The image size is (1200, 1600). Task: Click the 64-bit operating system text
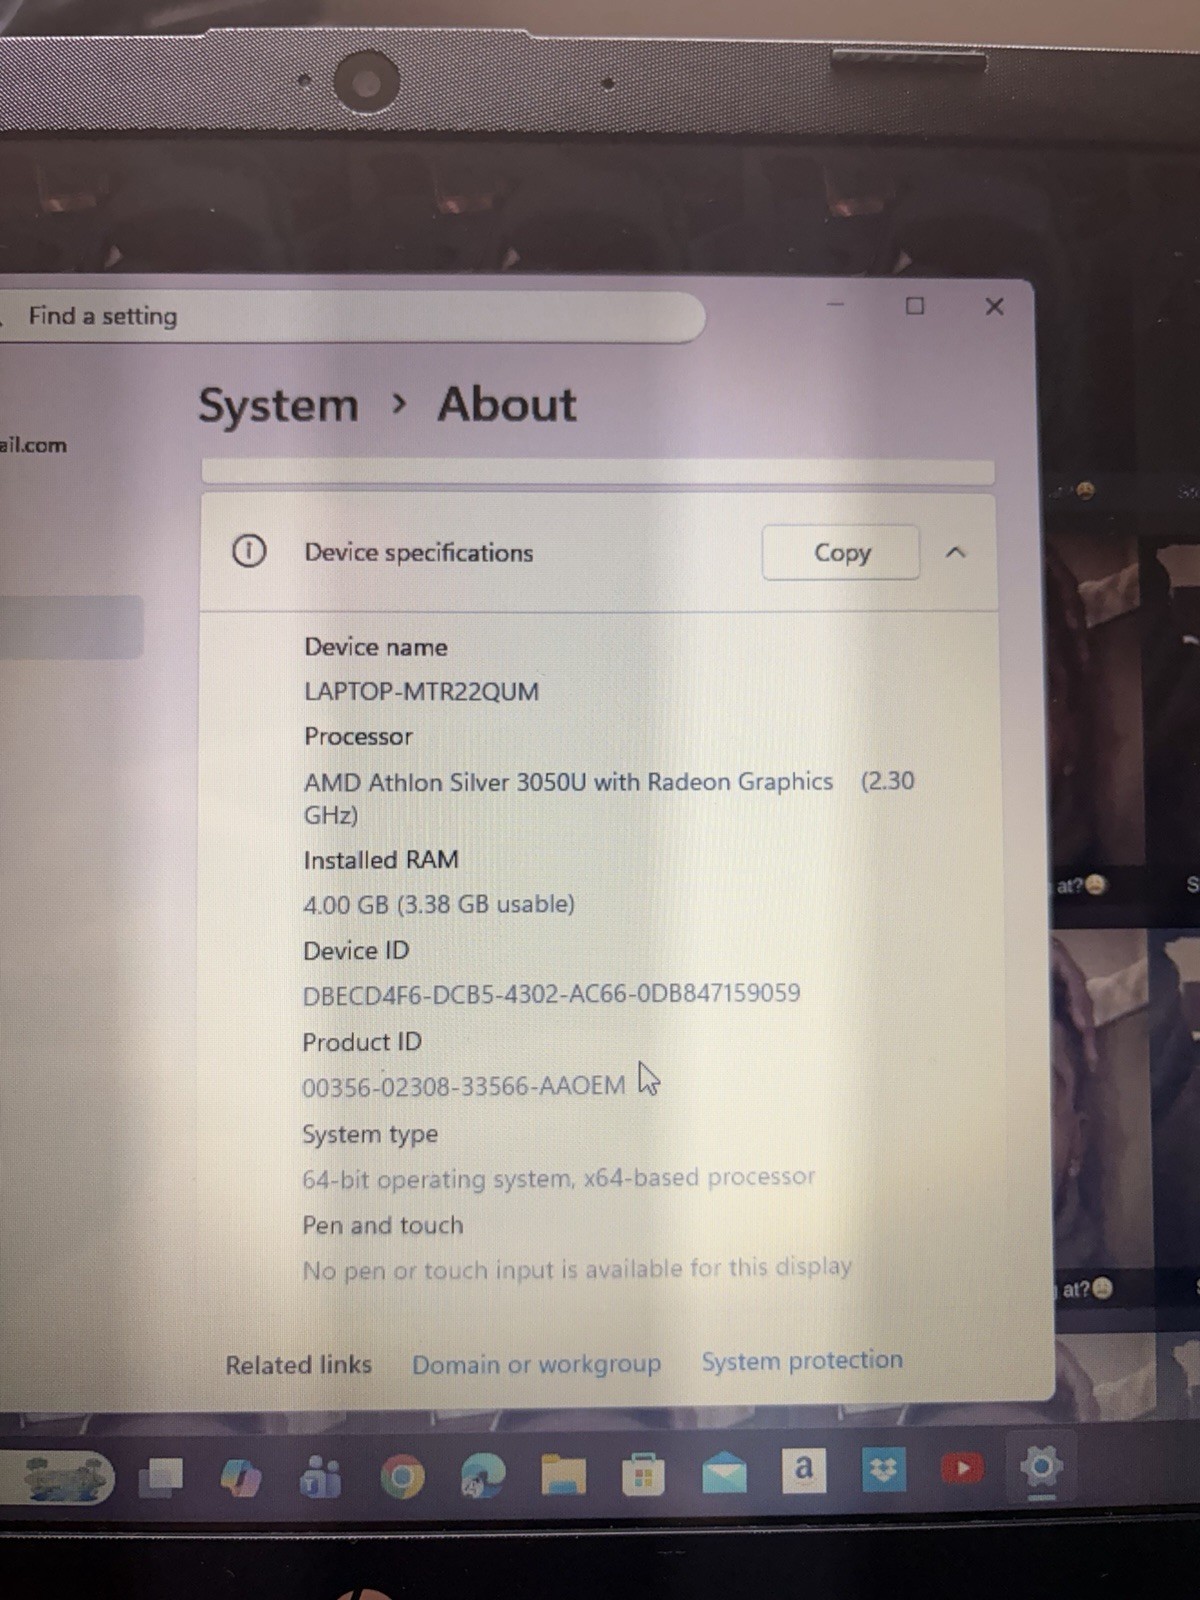(558, 1178)
